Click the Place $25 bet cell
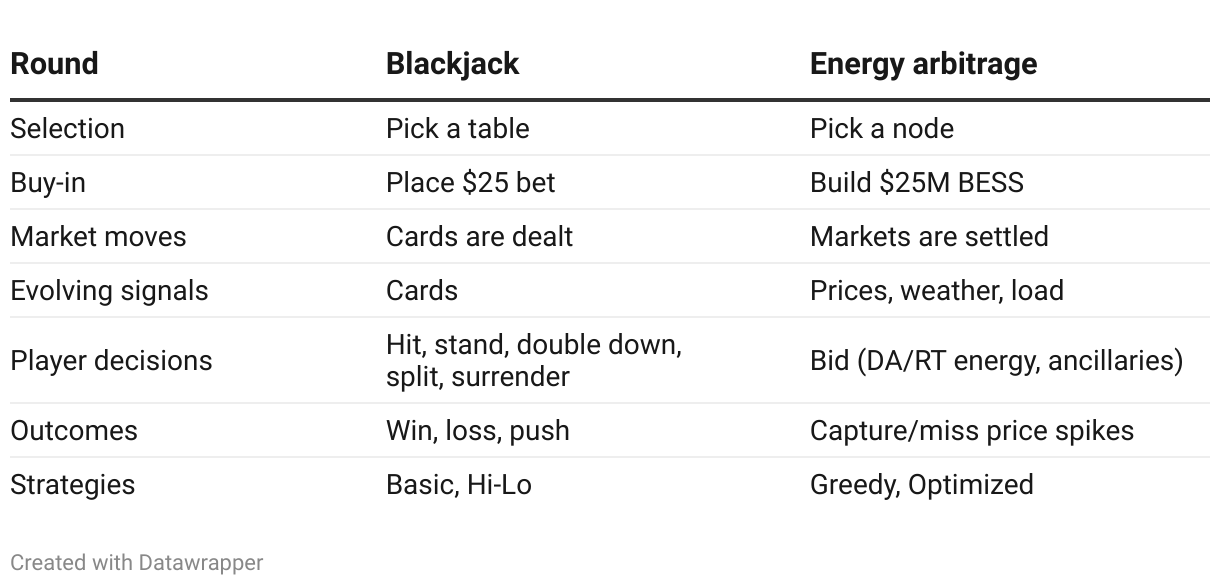Screen dimensions: 1220x586 tap(471, 183)
